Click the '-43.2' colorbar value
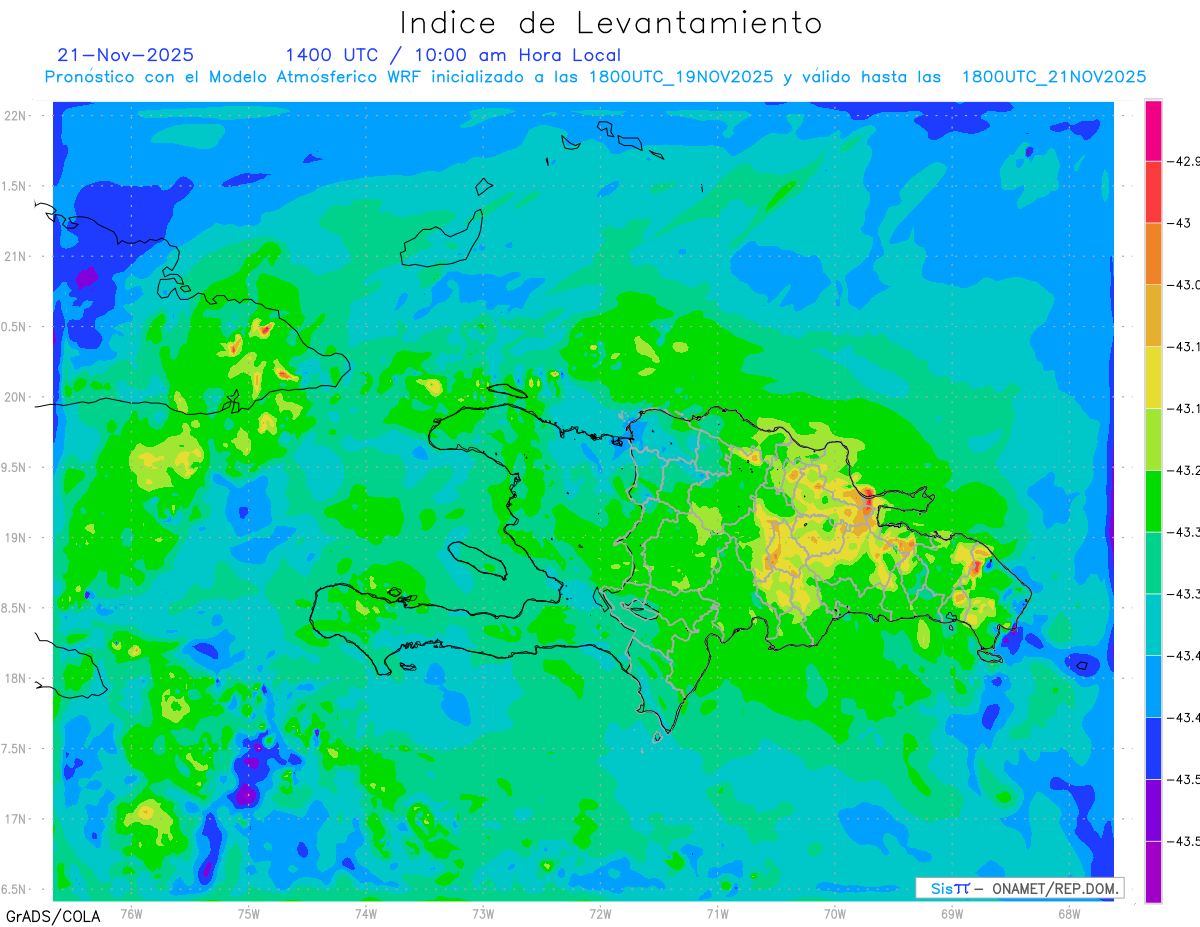 (1185, 470)
